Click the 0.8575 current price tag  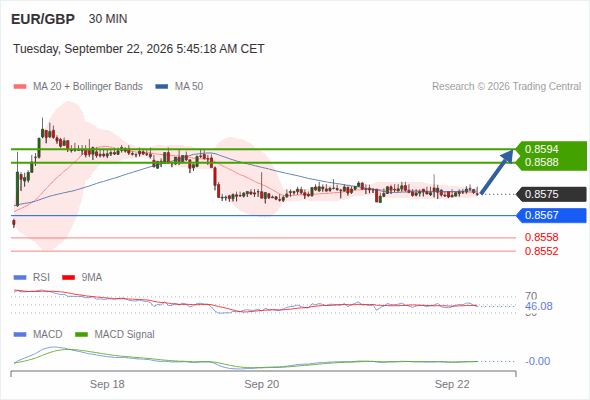tap(551, 194)
